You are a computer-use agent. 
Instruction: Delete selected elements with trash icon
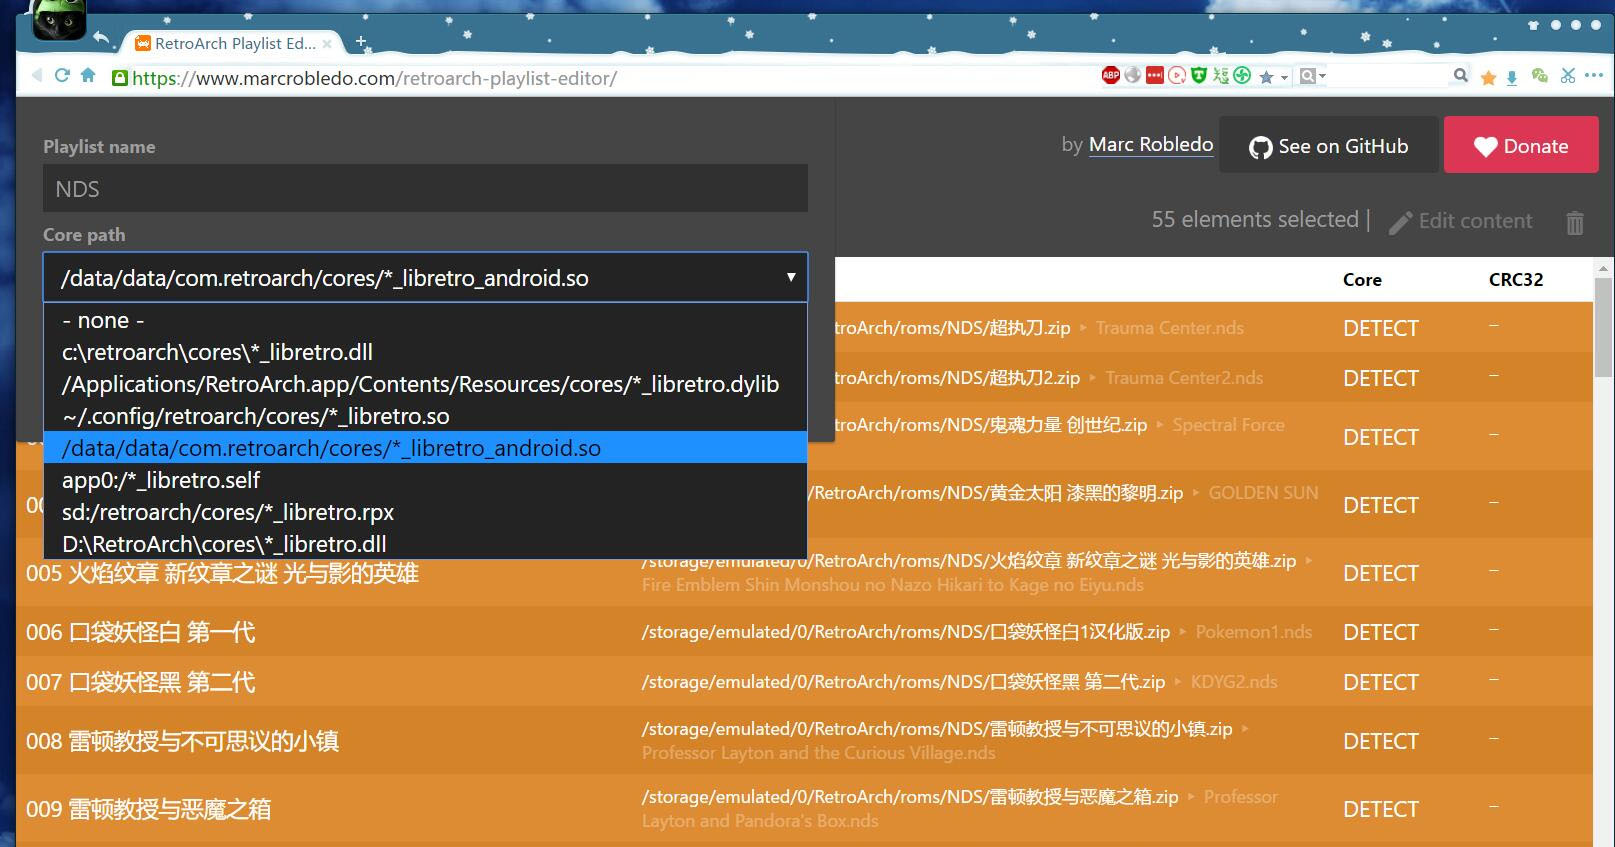(1574, 222)
